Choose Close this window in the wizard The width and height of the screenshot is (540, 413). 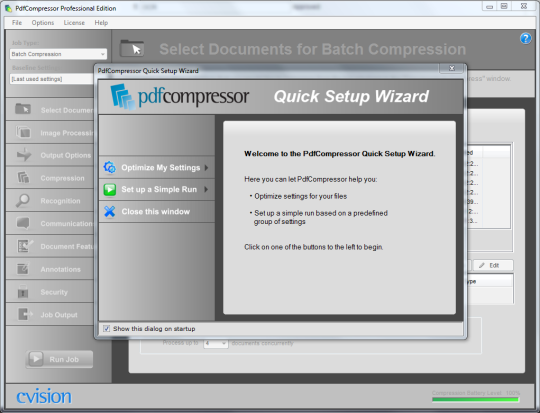[x=157, y=211]
